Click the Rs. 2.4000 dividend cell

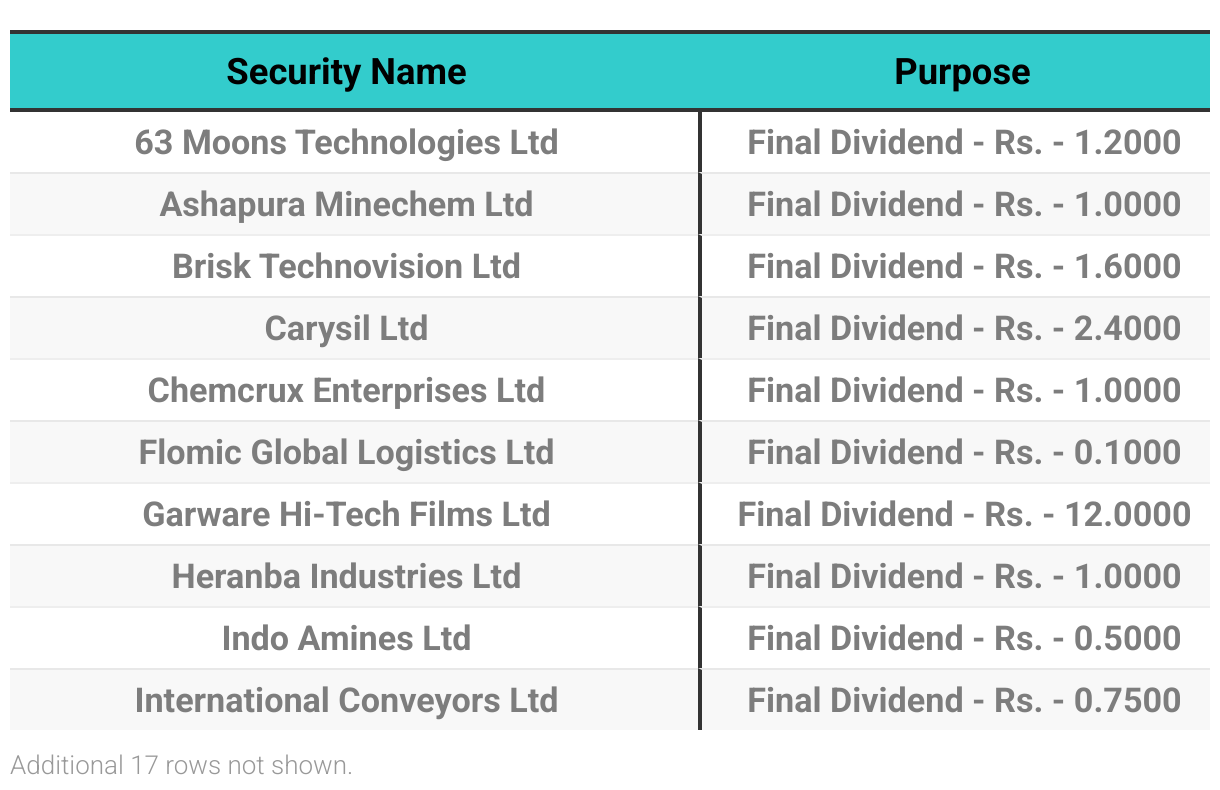pos(964,328)
